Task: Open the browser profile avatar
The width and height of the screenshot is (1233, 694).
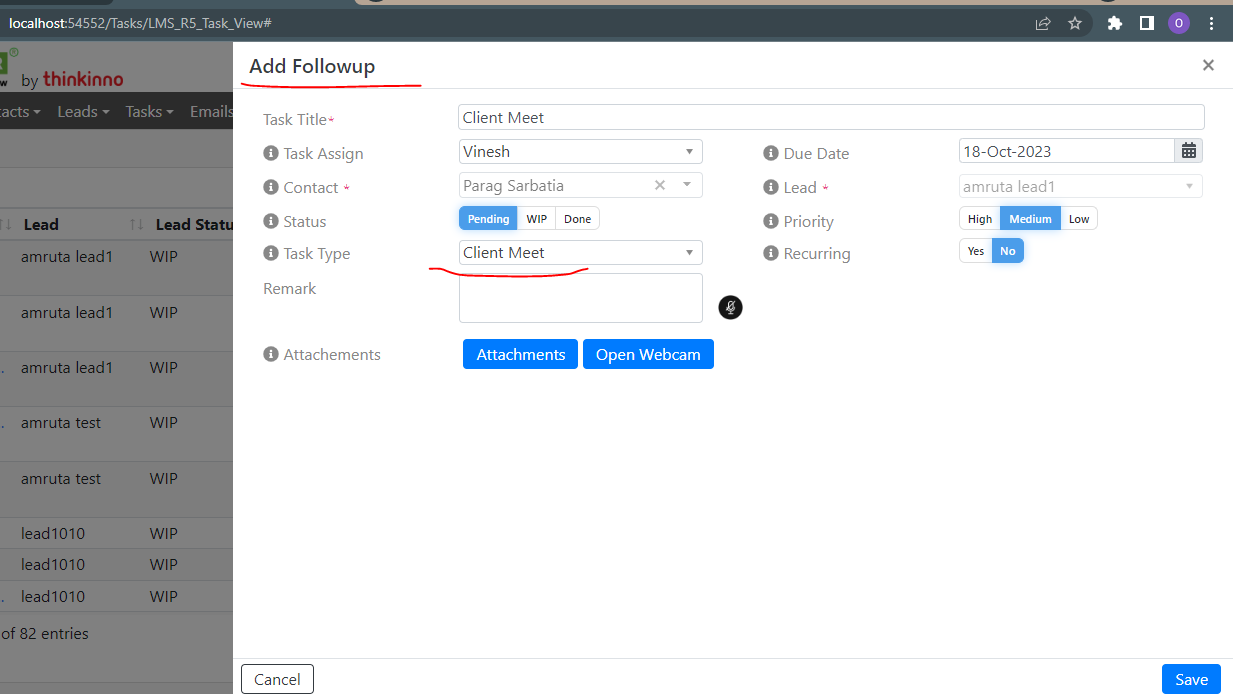Action: pyautogui.click(x=1179, y=22)
